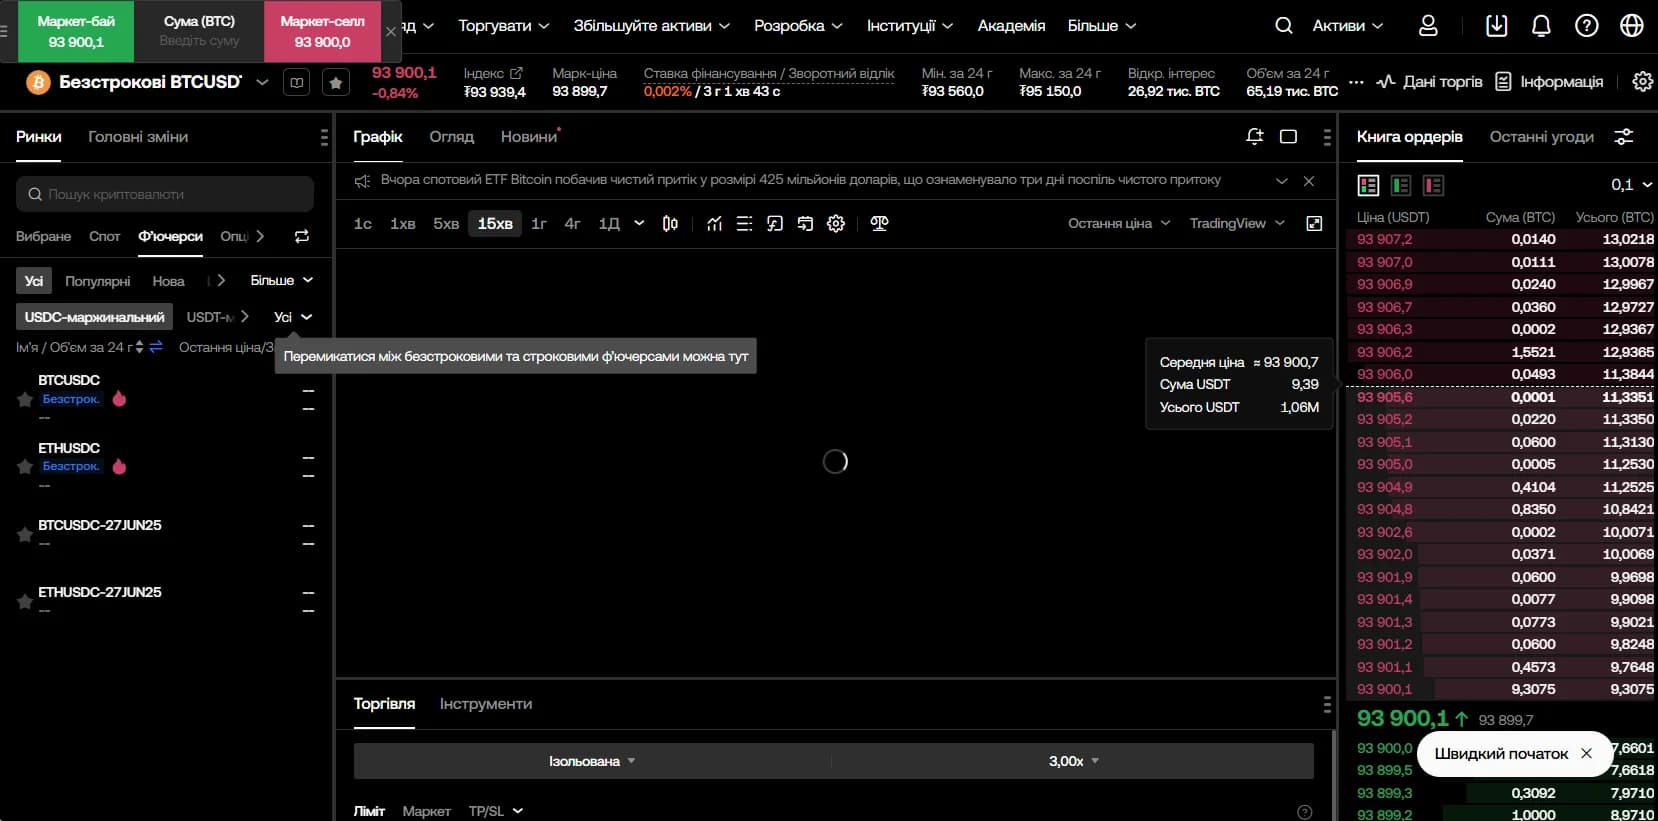Change order book grouping 0,1 dropdown

pos(1631,185)
